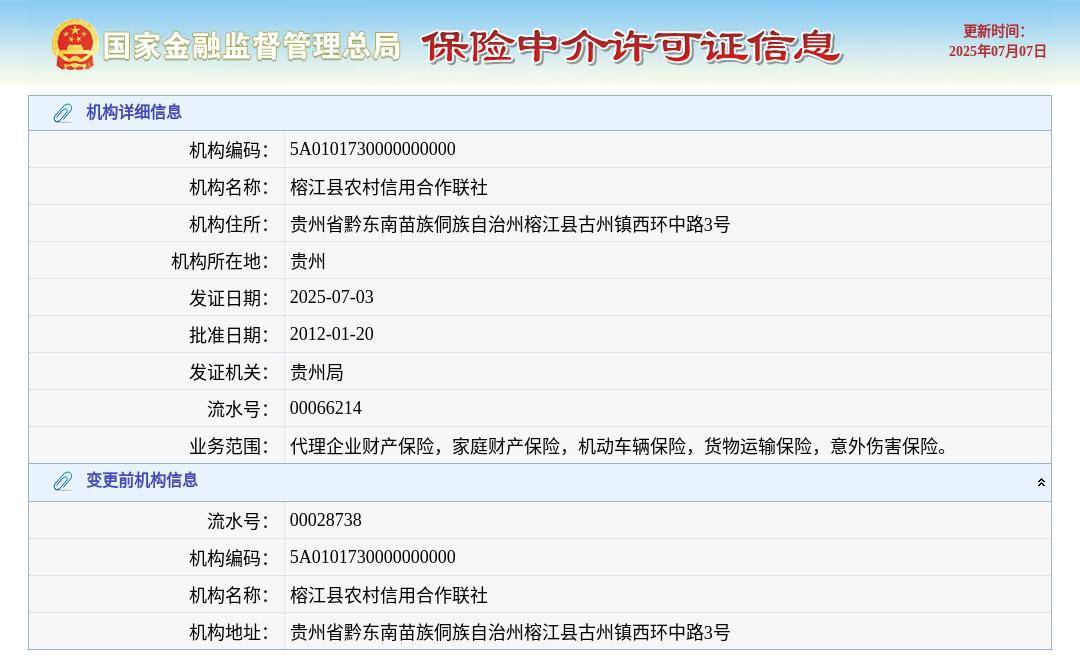Click the 流水号 label beside 00066214
Image resolution: width=1080 pixels, height=664 pixels.
click(238, 409)
